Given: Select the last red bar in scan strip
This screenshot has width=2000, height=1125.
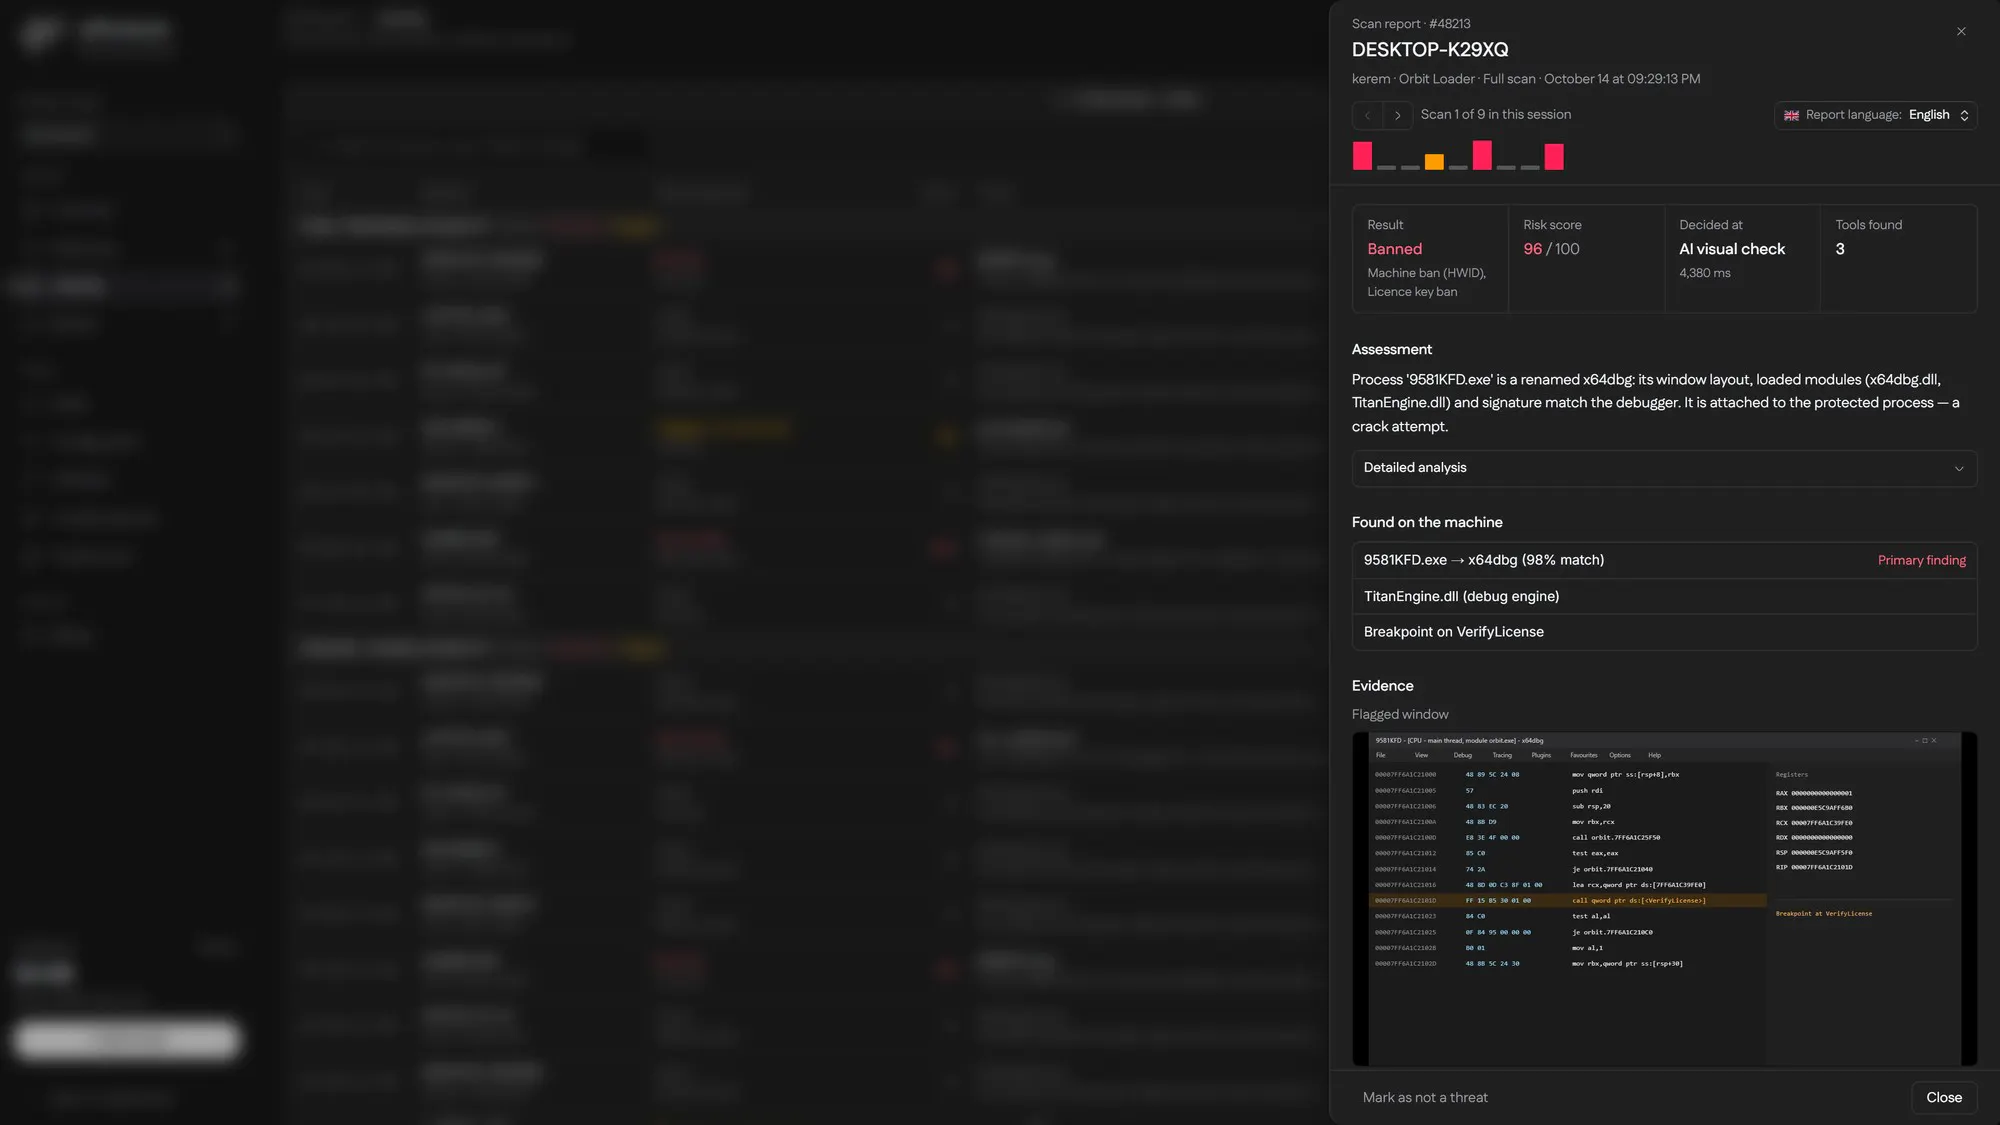Looking at the screenshot, I should [x=1554, y=157].
